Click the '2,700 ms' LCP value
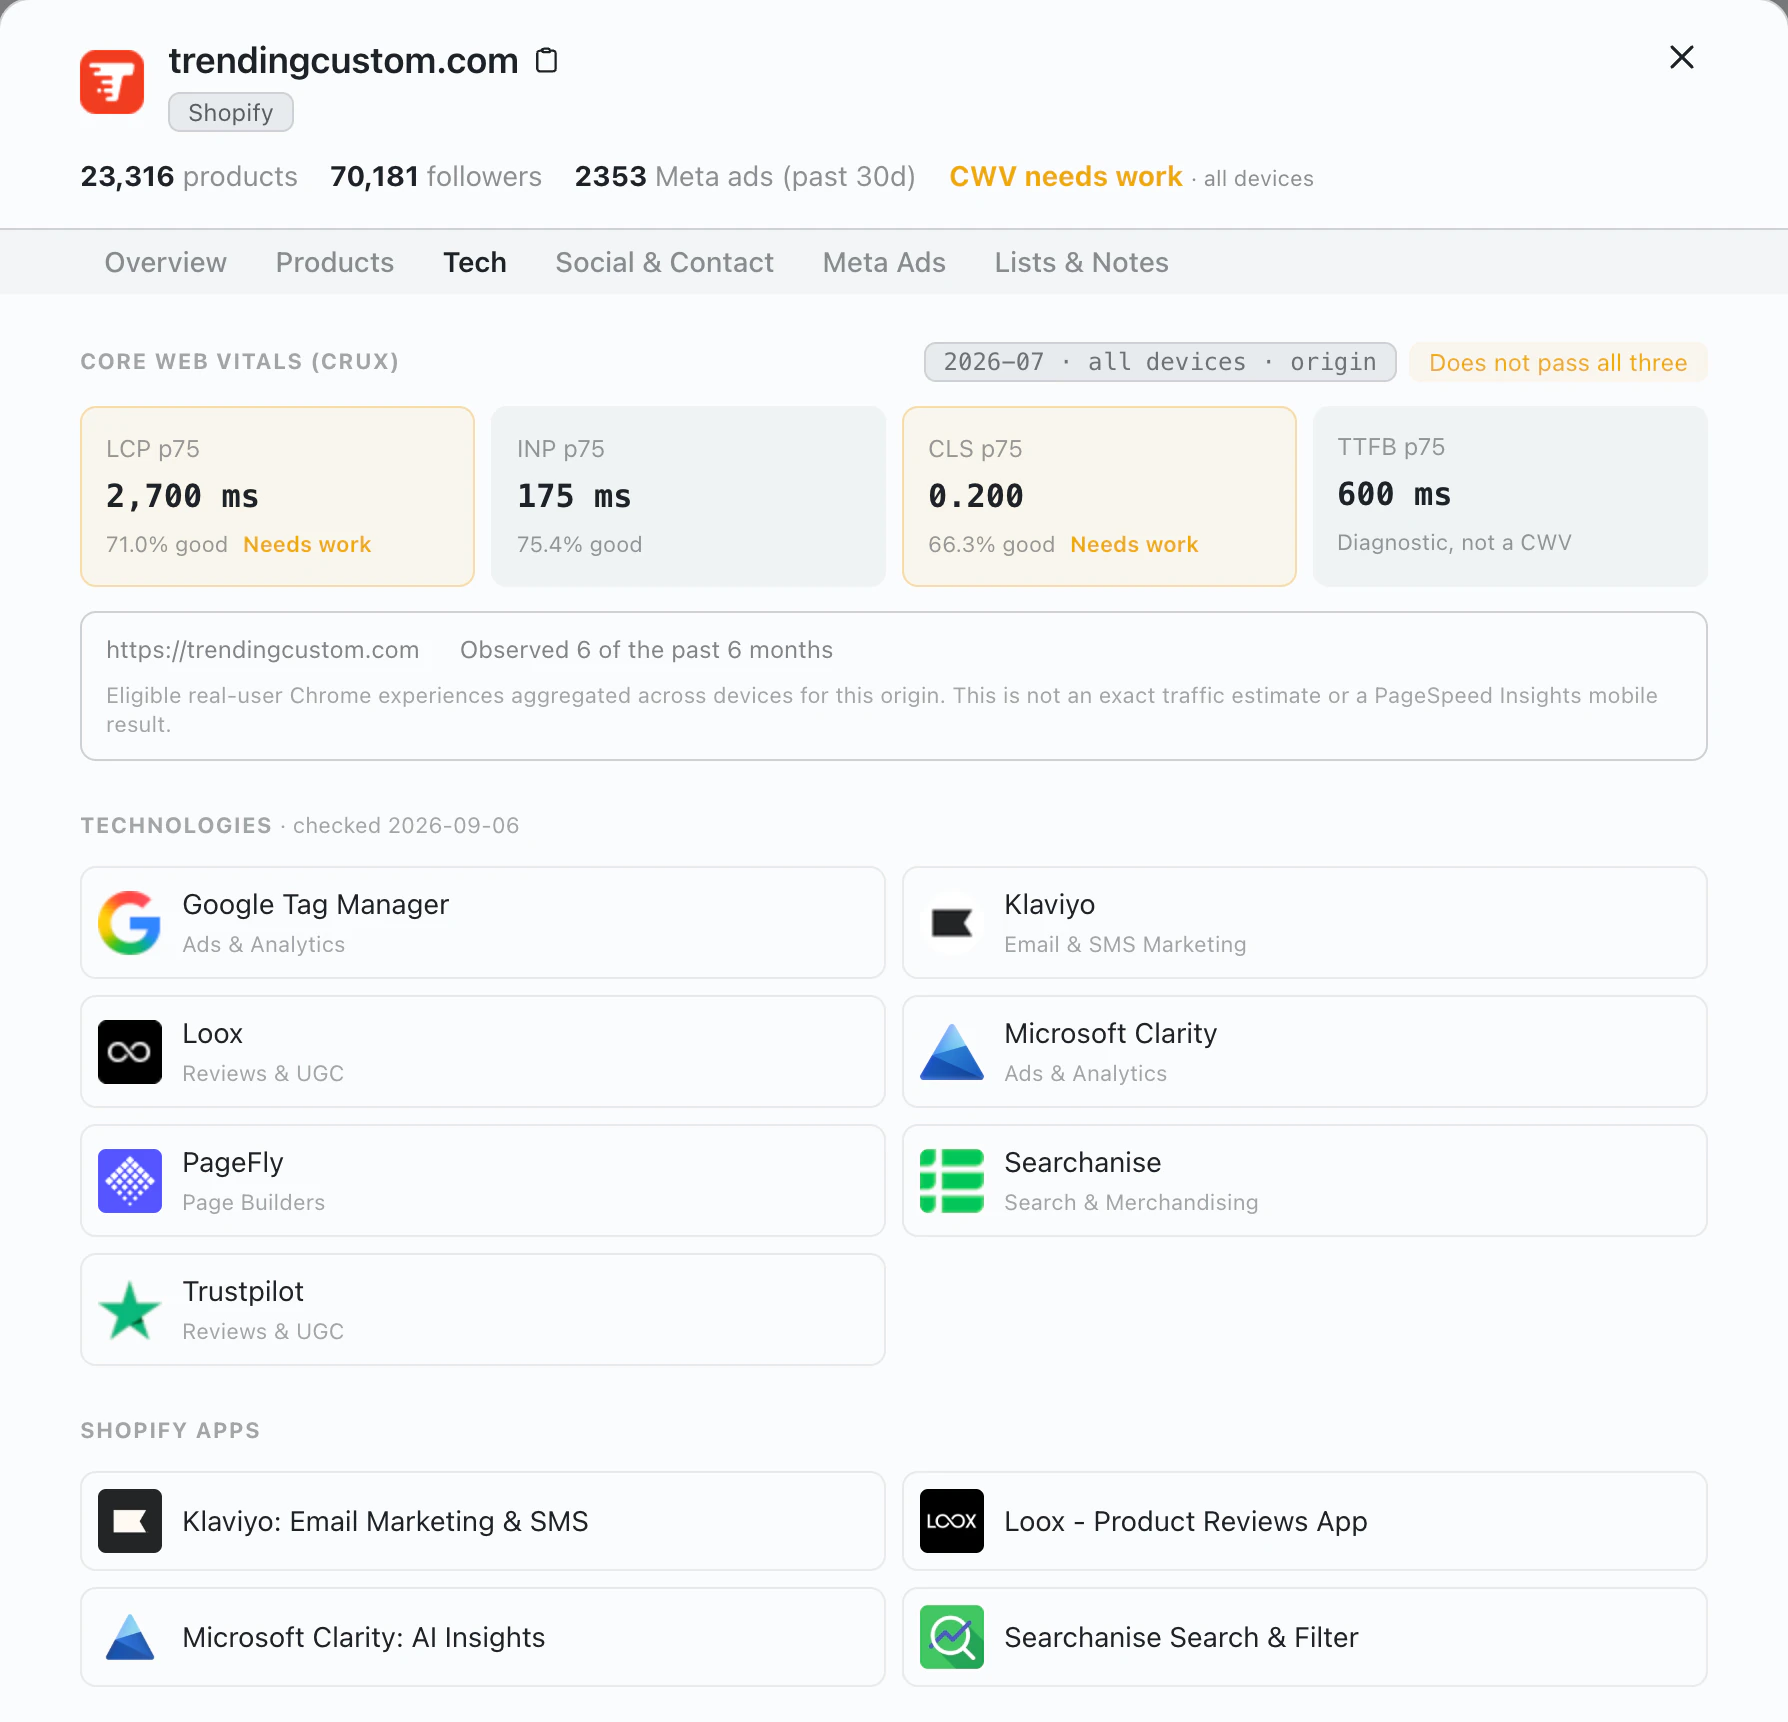 pos(183,496)
